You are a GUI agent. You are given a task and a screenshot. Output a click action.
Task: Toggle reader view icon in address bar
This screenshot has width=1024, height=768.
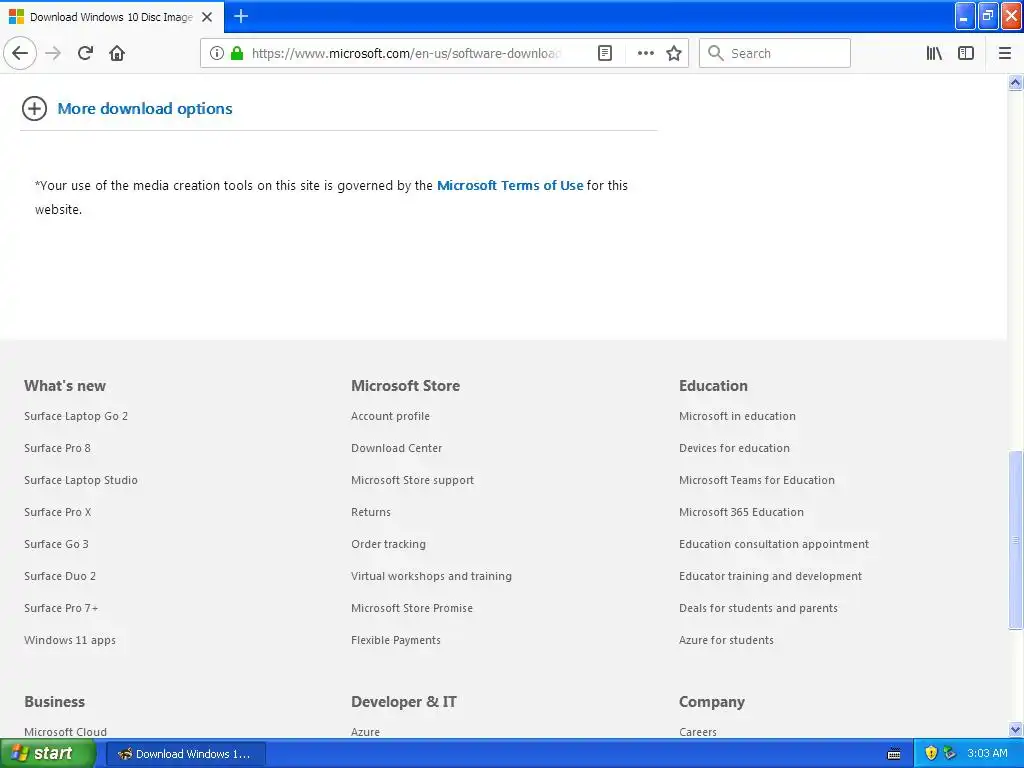[x=605, y=54]
